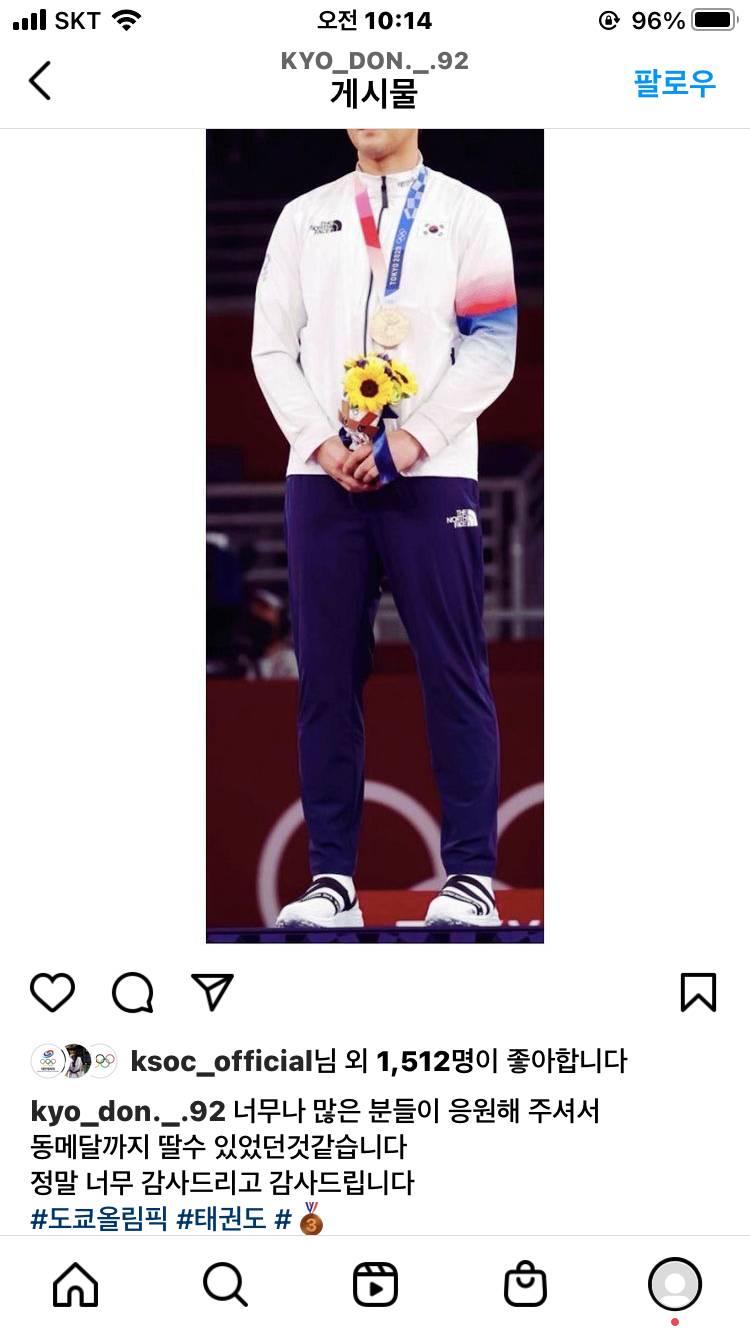Viewport: 750px width, 1334px height.
Task: Tap liker avatars beside ksoc_official
Action: coord(75,1061)
